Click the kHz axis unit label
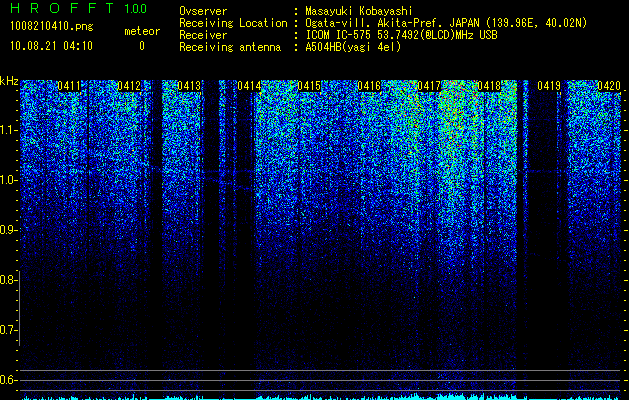Viewport: 629px width, 400px height. click(x=9, y=81)
